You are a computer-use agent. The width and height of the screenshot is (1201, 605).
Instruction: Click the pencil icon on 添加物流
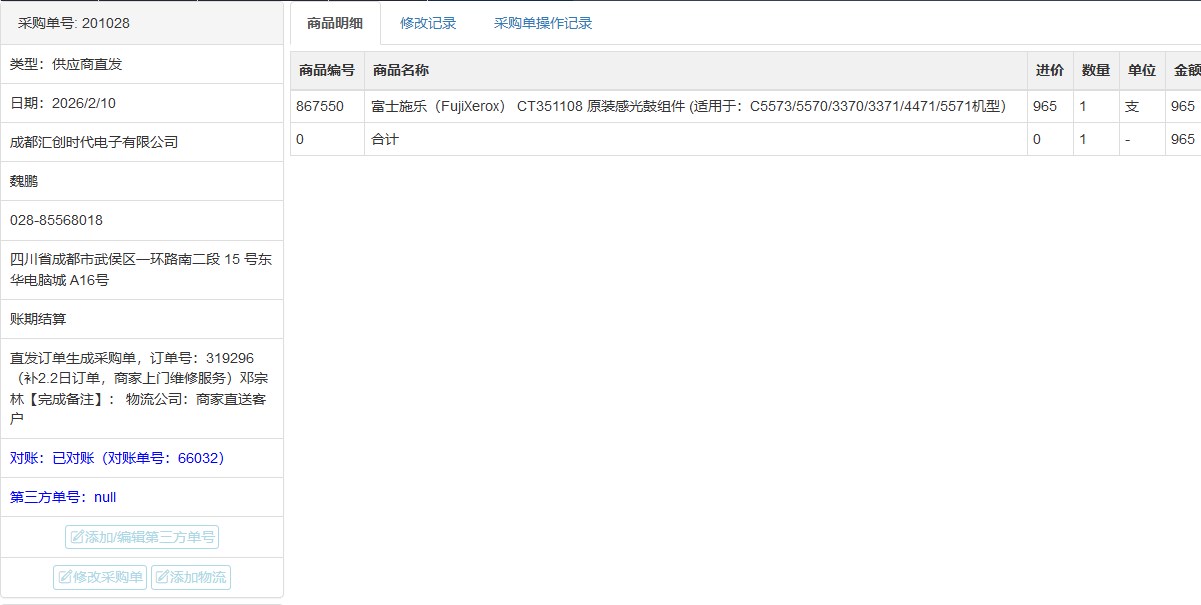[x=162, y=578]
